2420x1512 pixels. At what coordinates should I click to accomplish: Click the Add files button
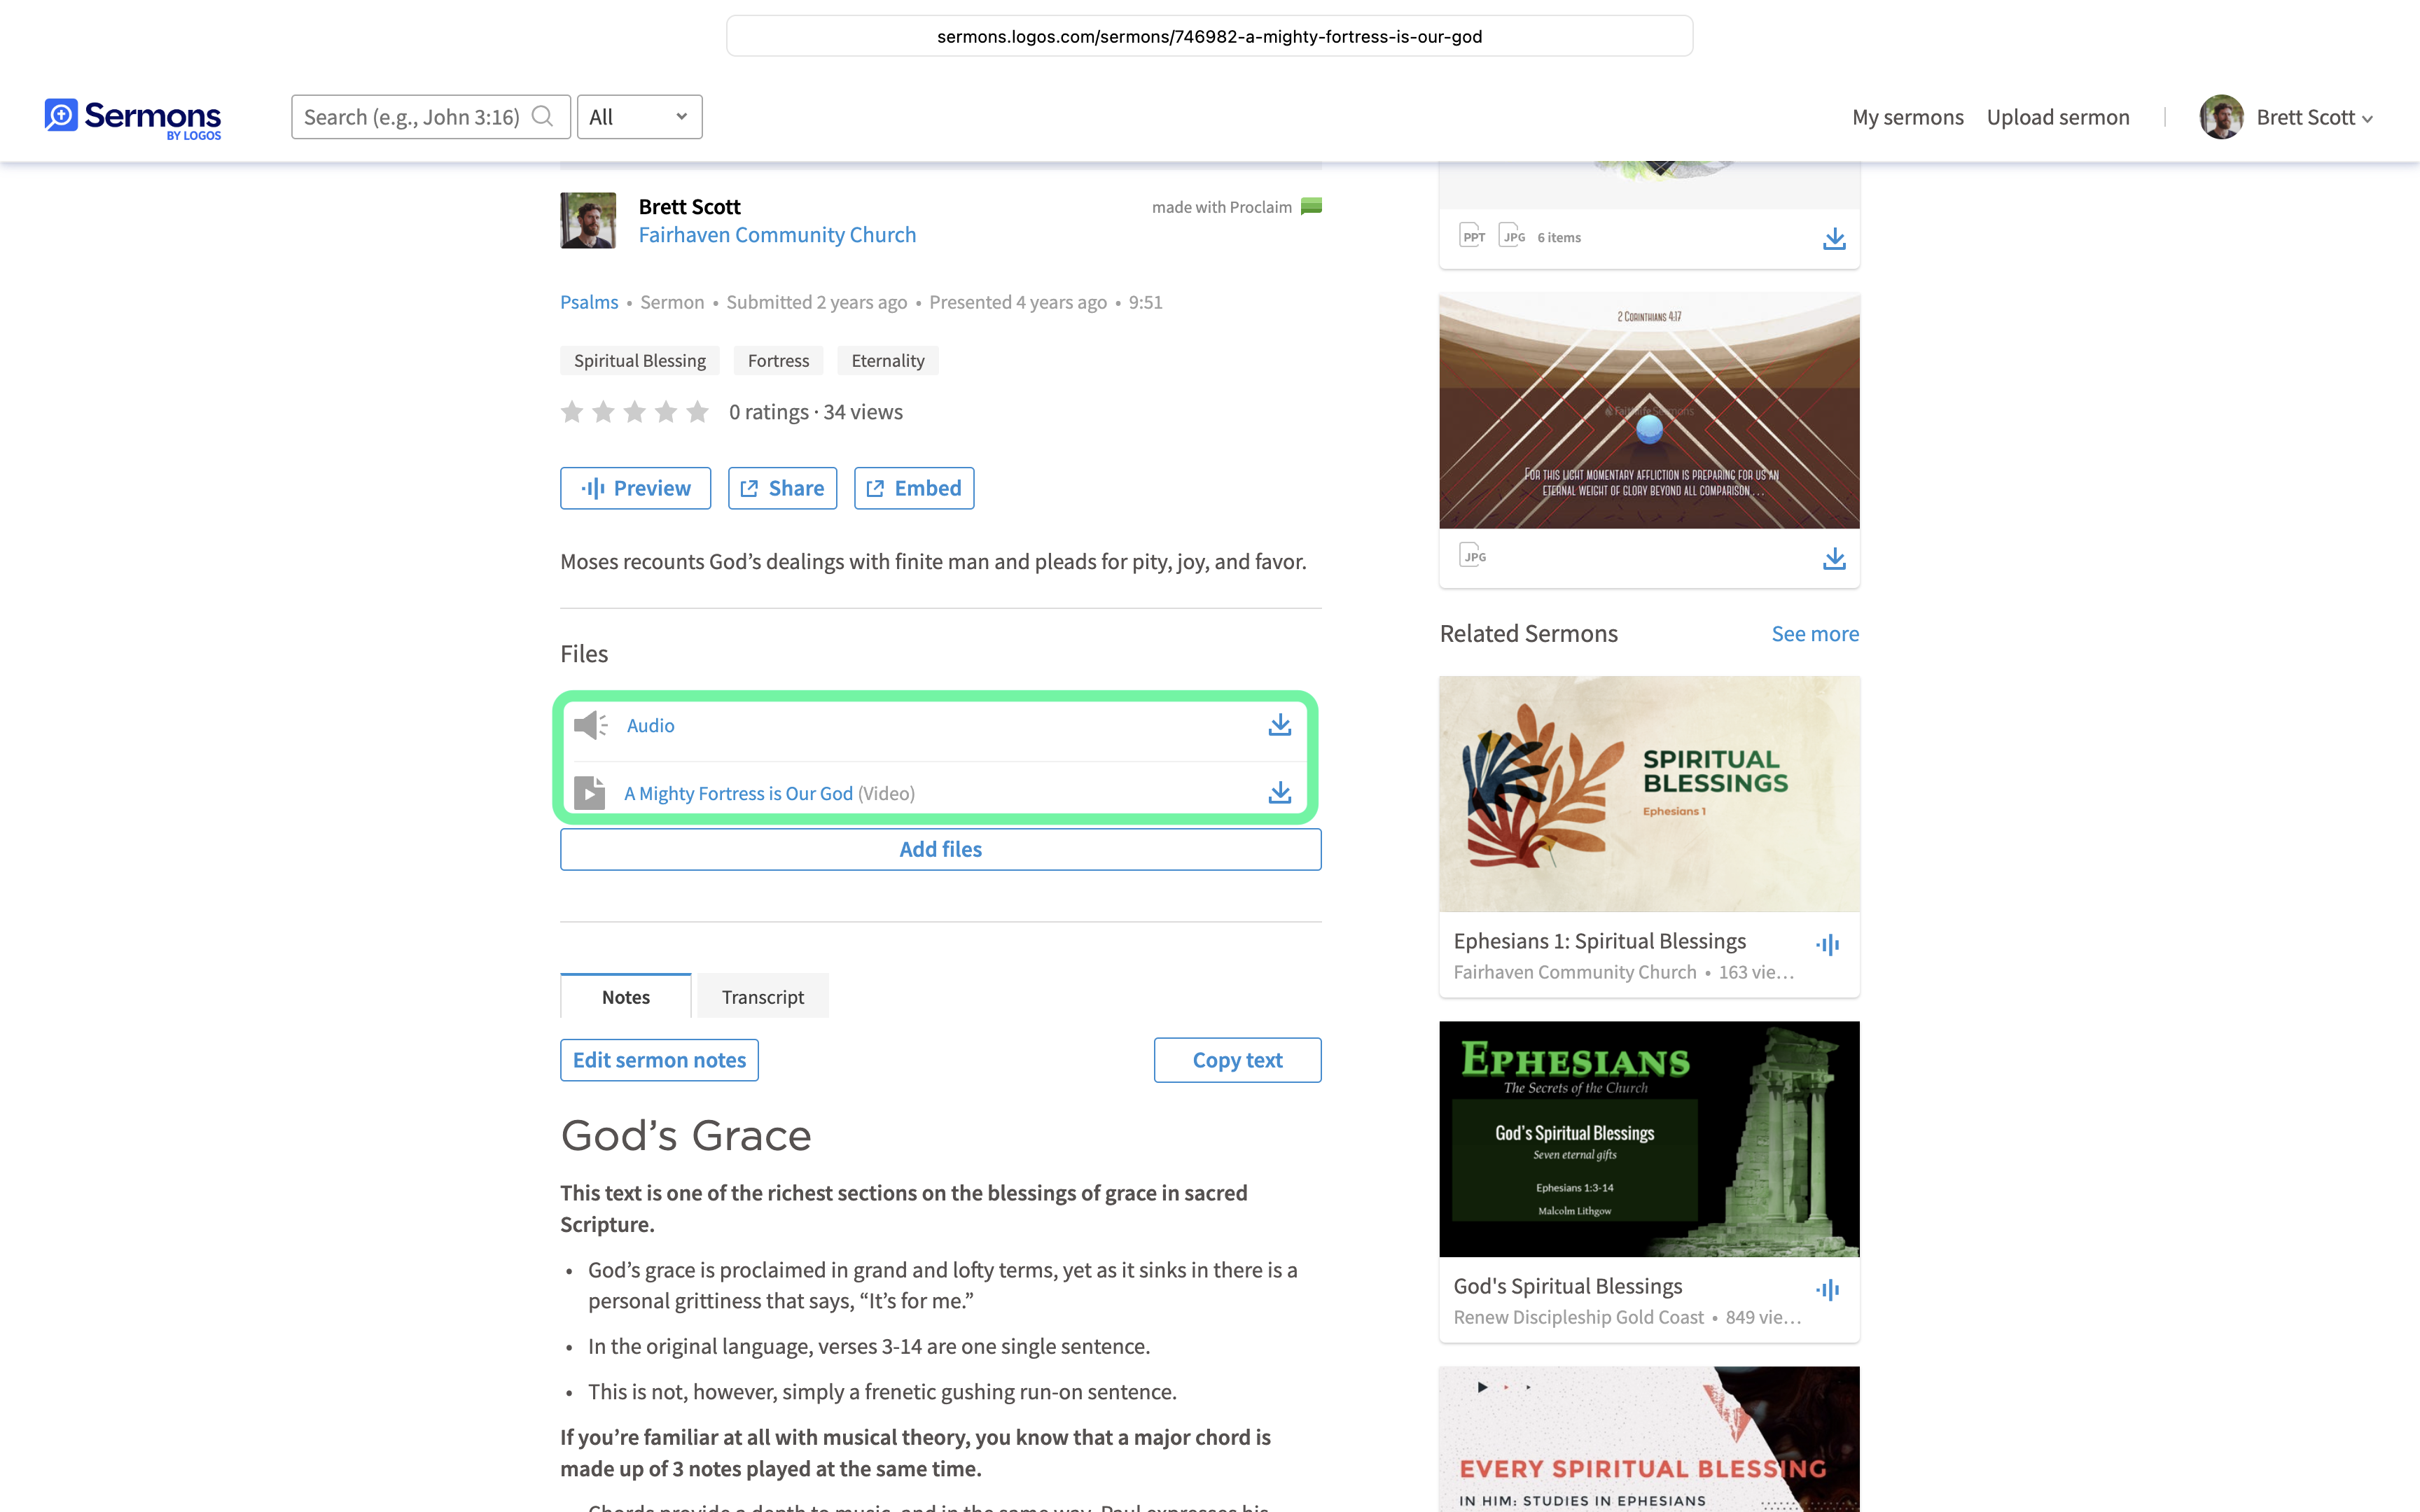coord(940,849)
